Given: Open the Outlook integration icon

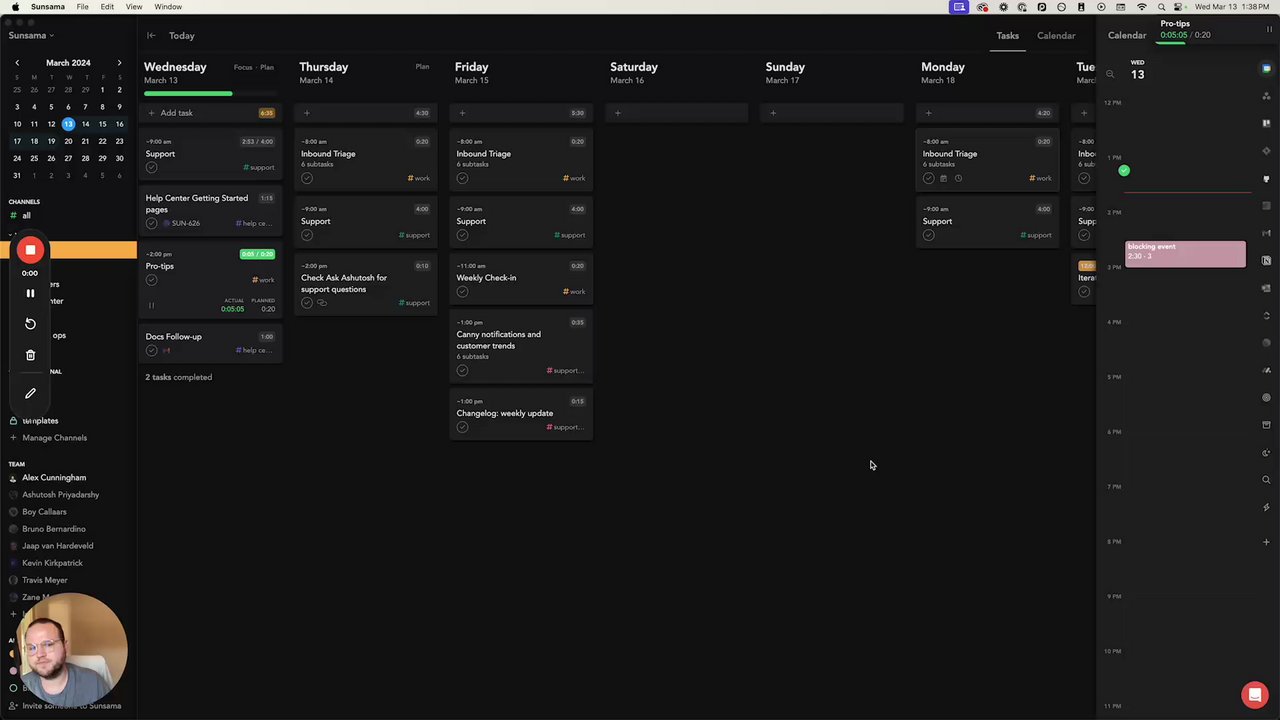Looking at the screenshot, I should click(1266, 288).
